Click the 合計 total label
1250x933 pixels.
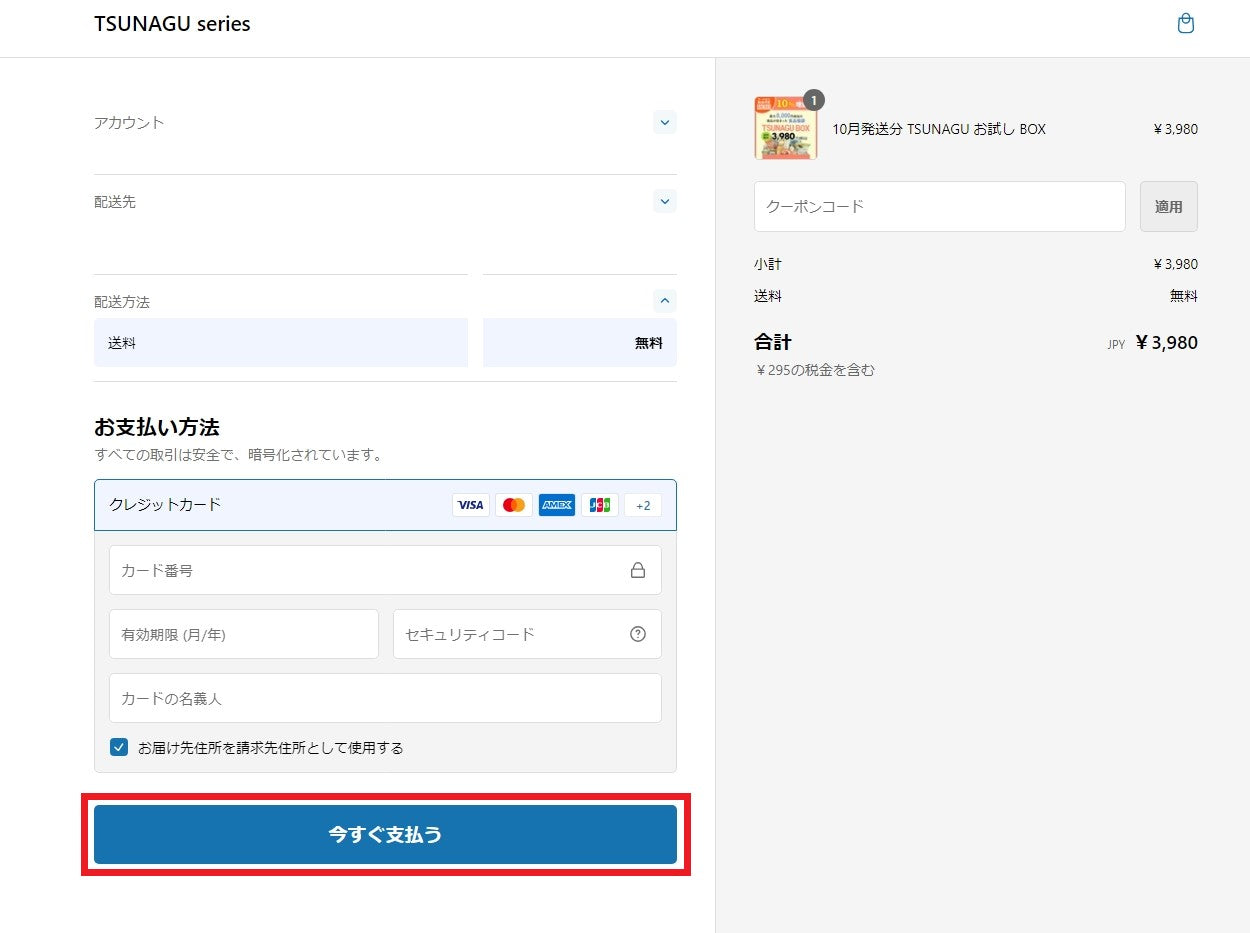(x=773, y=342)
